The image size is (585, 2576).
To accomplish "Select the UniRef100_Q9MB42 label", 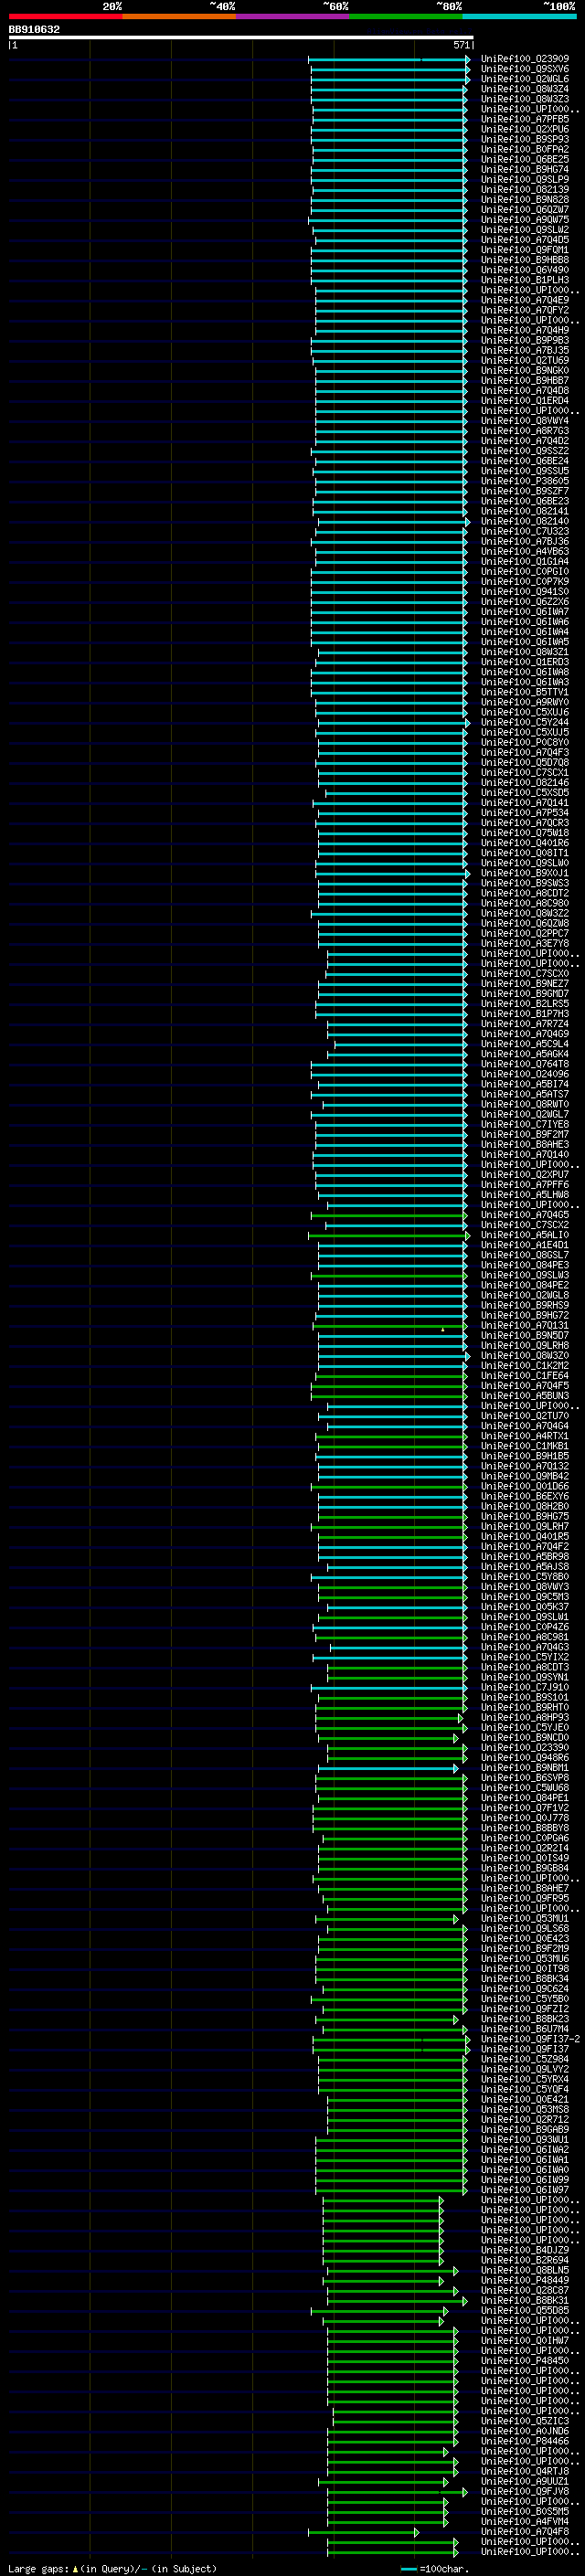I will tap(525, 1476).
